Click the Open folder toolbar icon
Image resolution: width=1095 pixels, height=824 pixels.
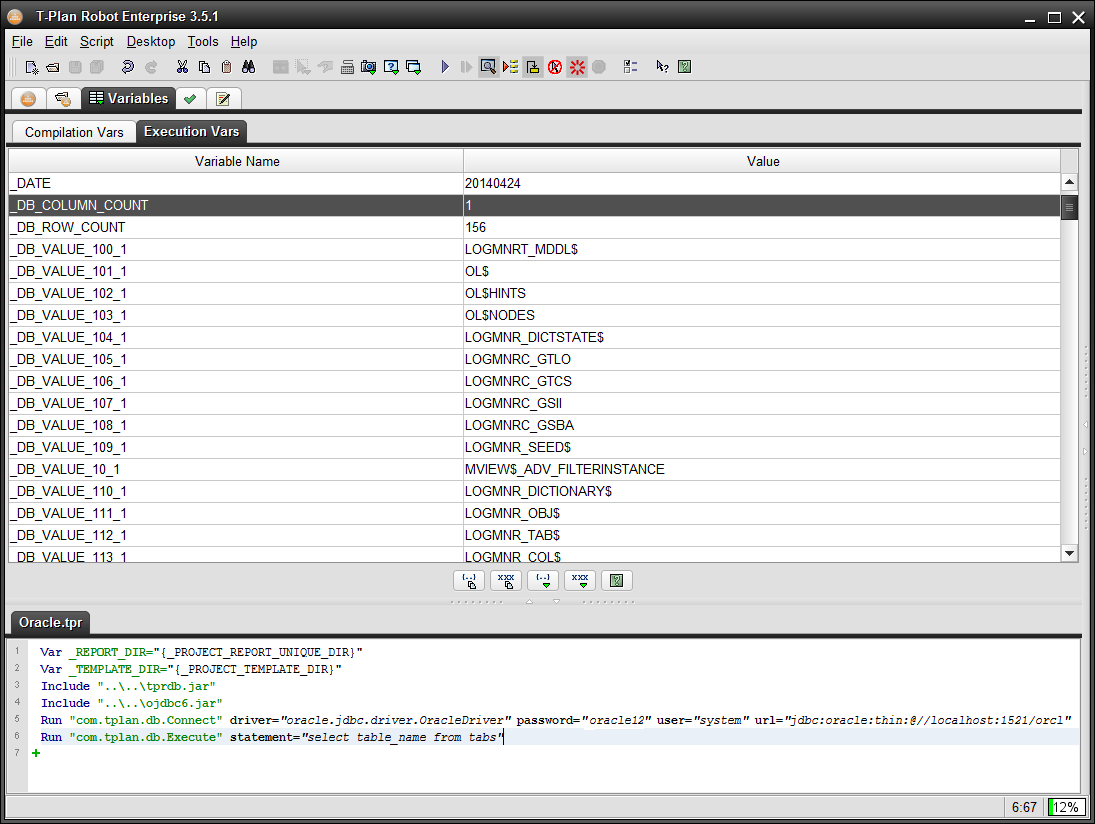52,67
